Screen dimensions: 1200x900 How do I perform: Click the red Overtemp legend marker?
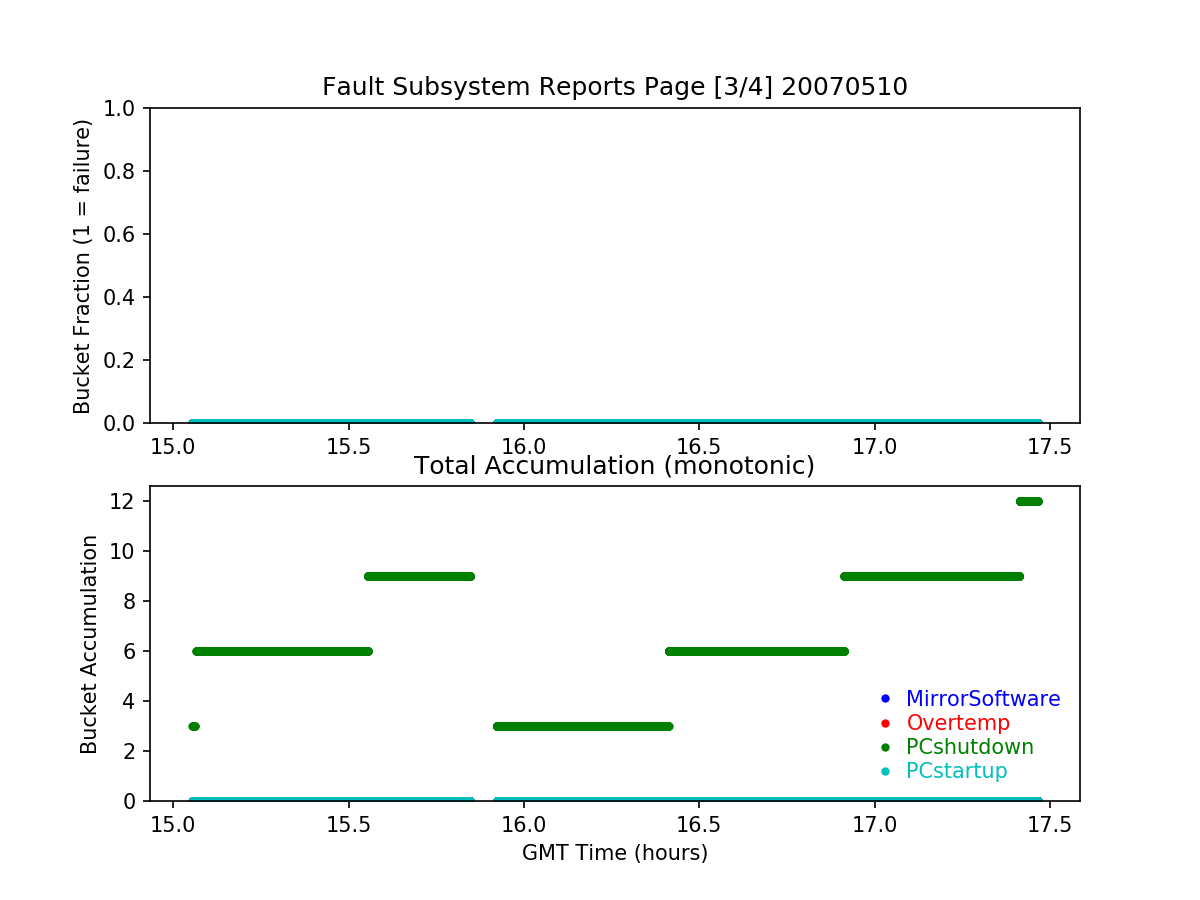(x=884, y=723)
